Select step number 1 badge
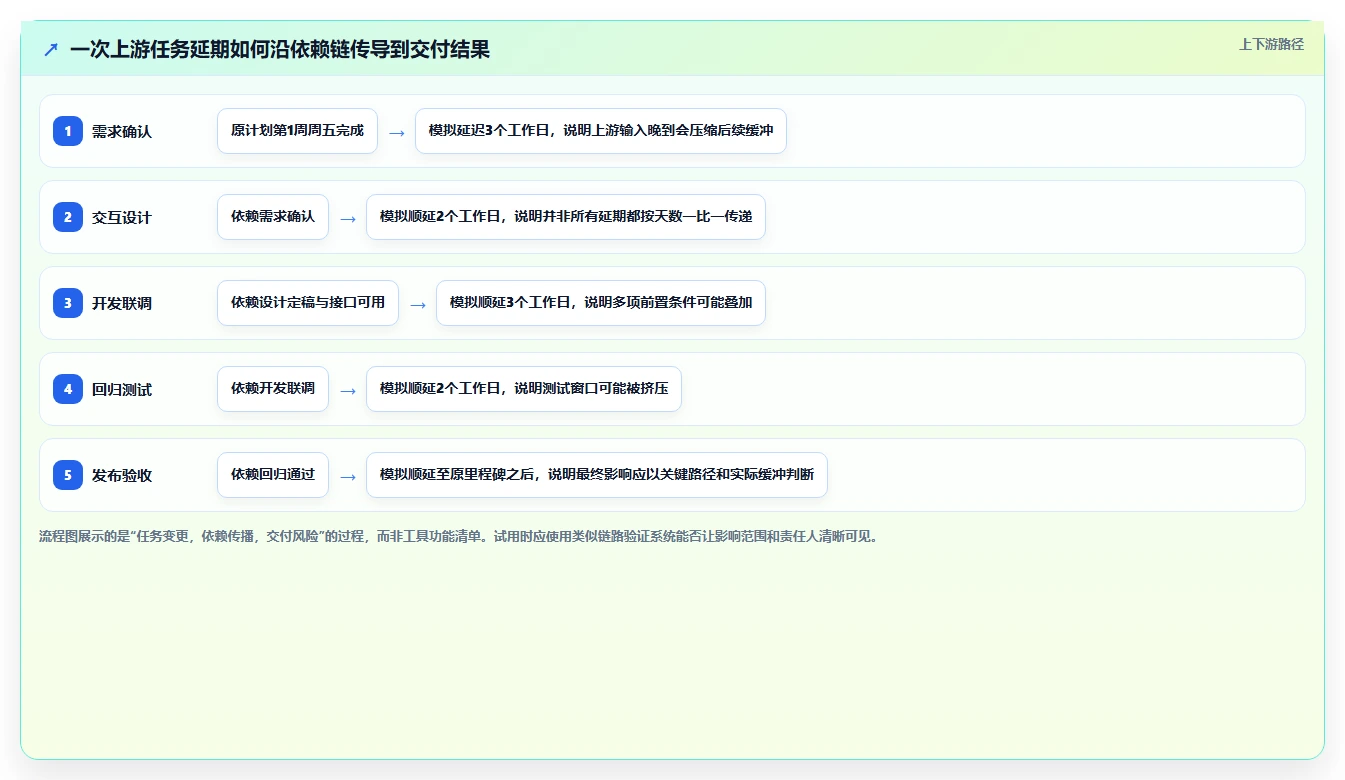Screen dimensions: 1345x780 68,131
